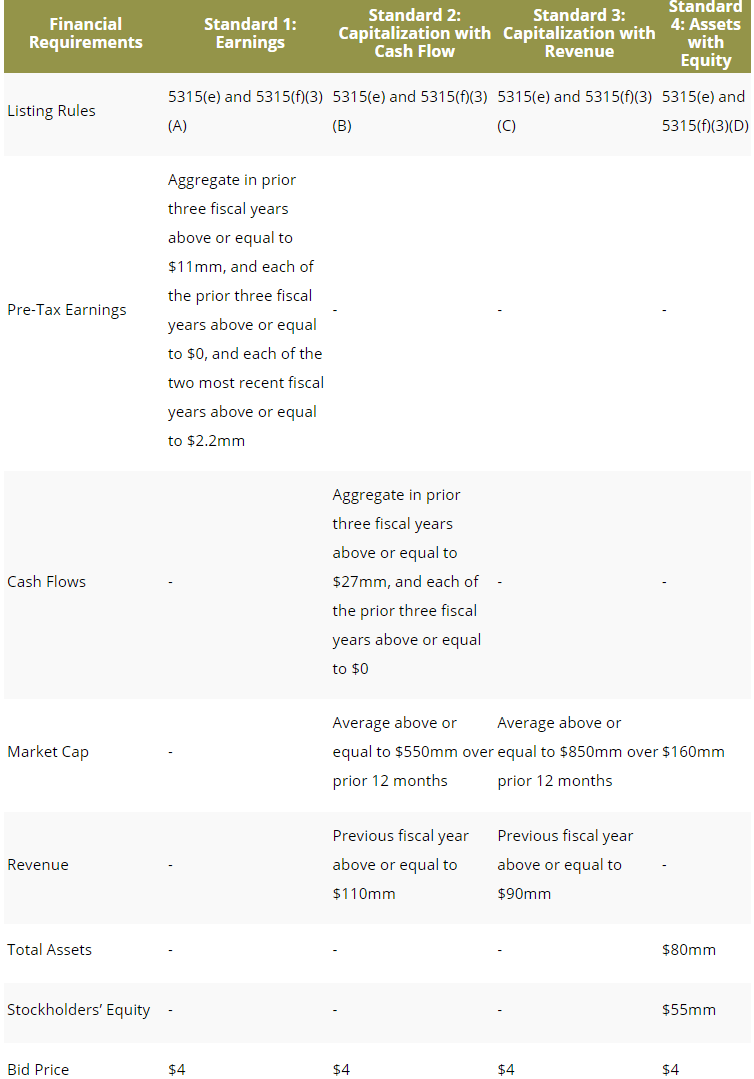Select the Stockholders' Equity row label
Screen dimensions: 754x1079
point(79,1010)
